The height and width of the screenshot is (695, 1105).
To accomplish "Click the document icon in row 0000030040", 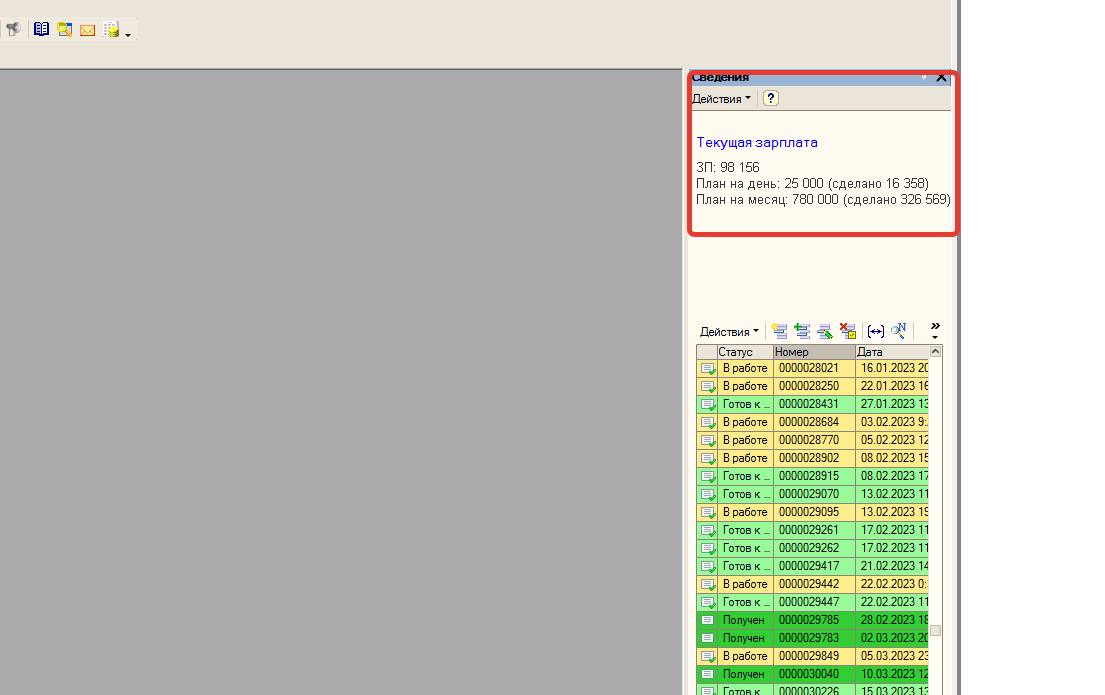I will point(708,674).
